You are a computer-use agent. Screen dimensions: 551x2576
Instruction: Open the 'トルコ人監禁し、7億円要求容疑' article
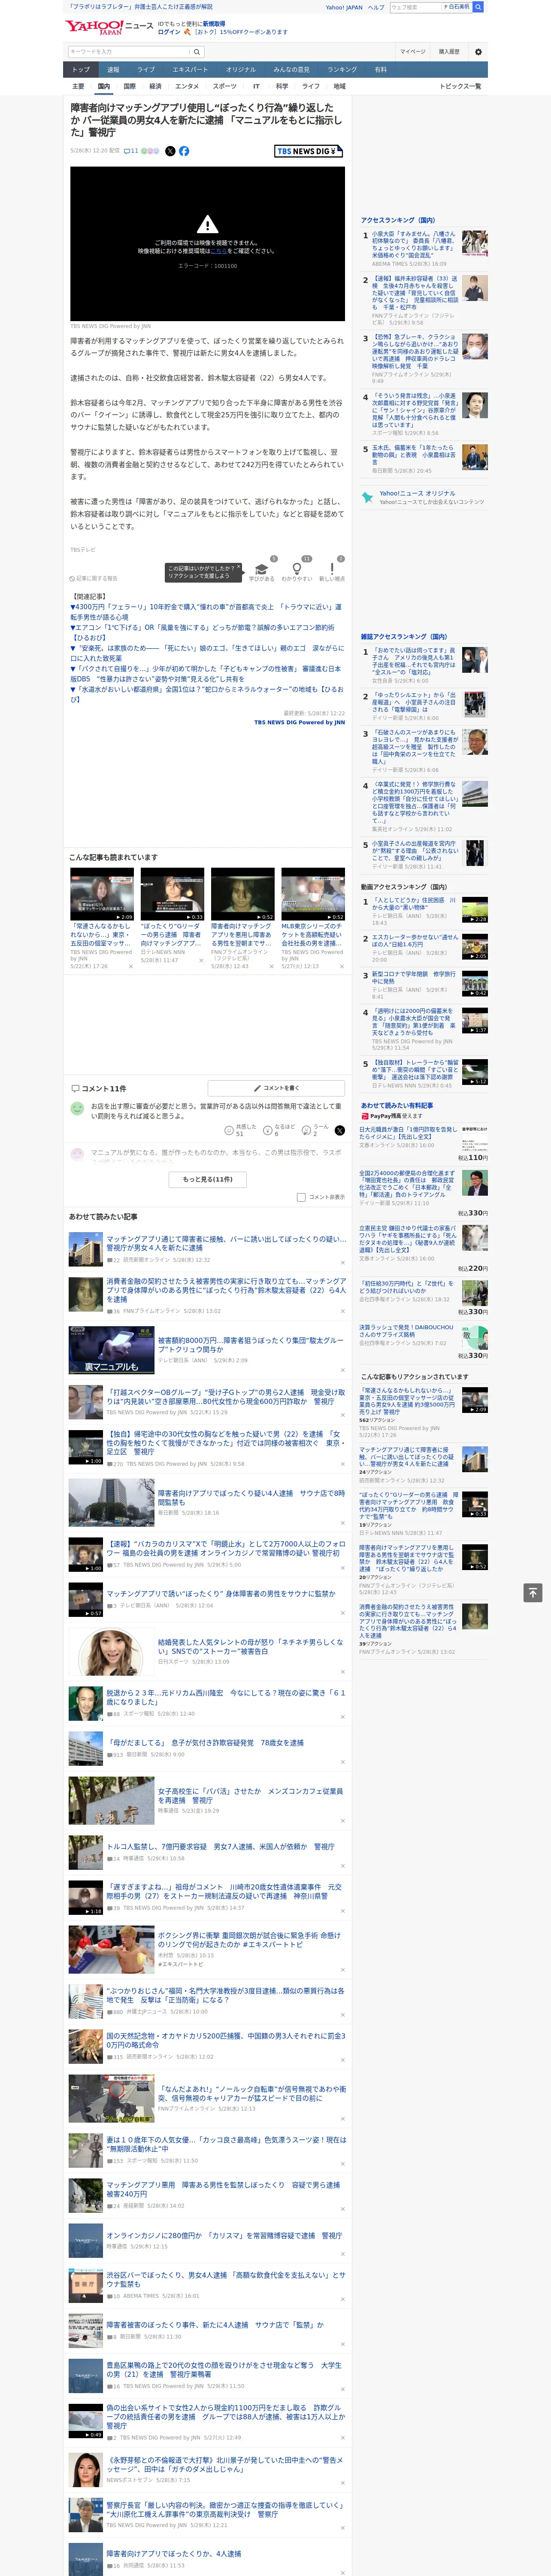point(220,1846)
